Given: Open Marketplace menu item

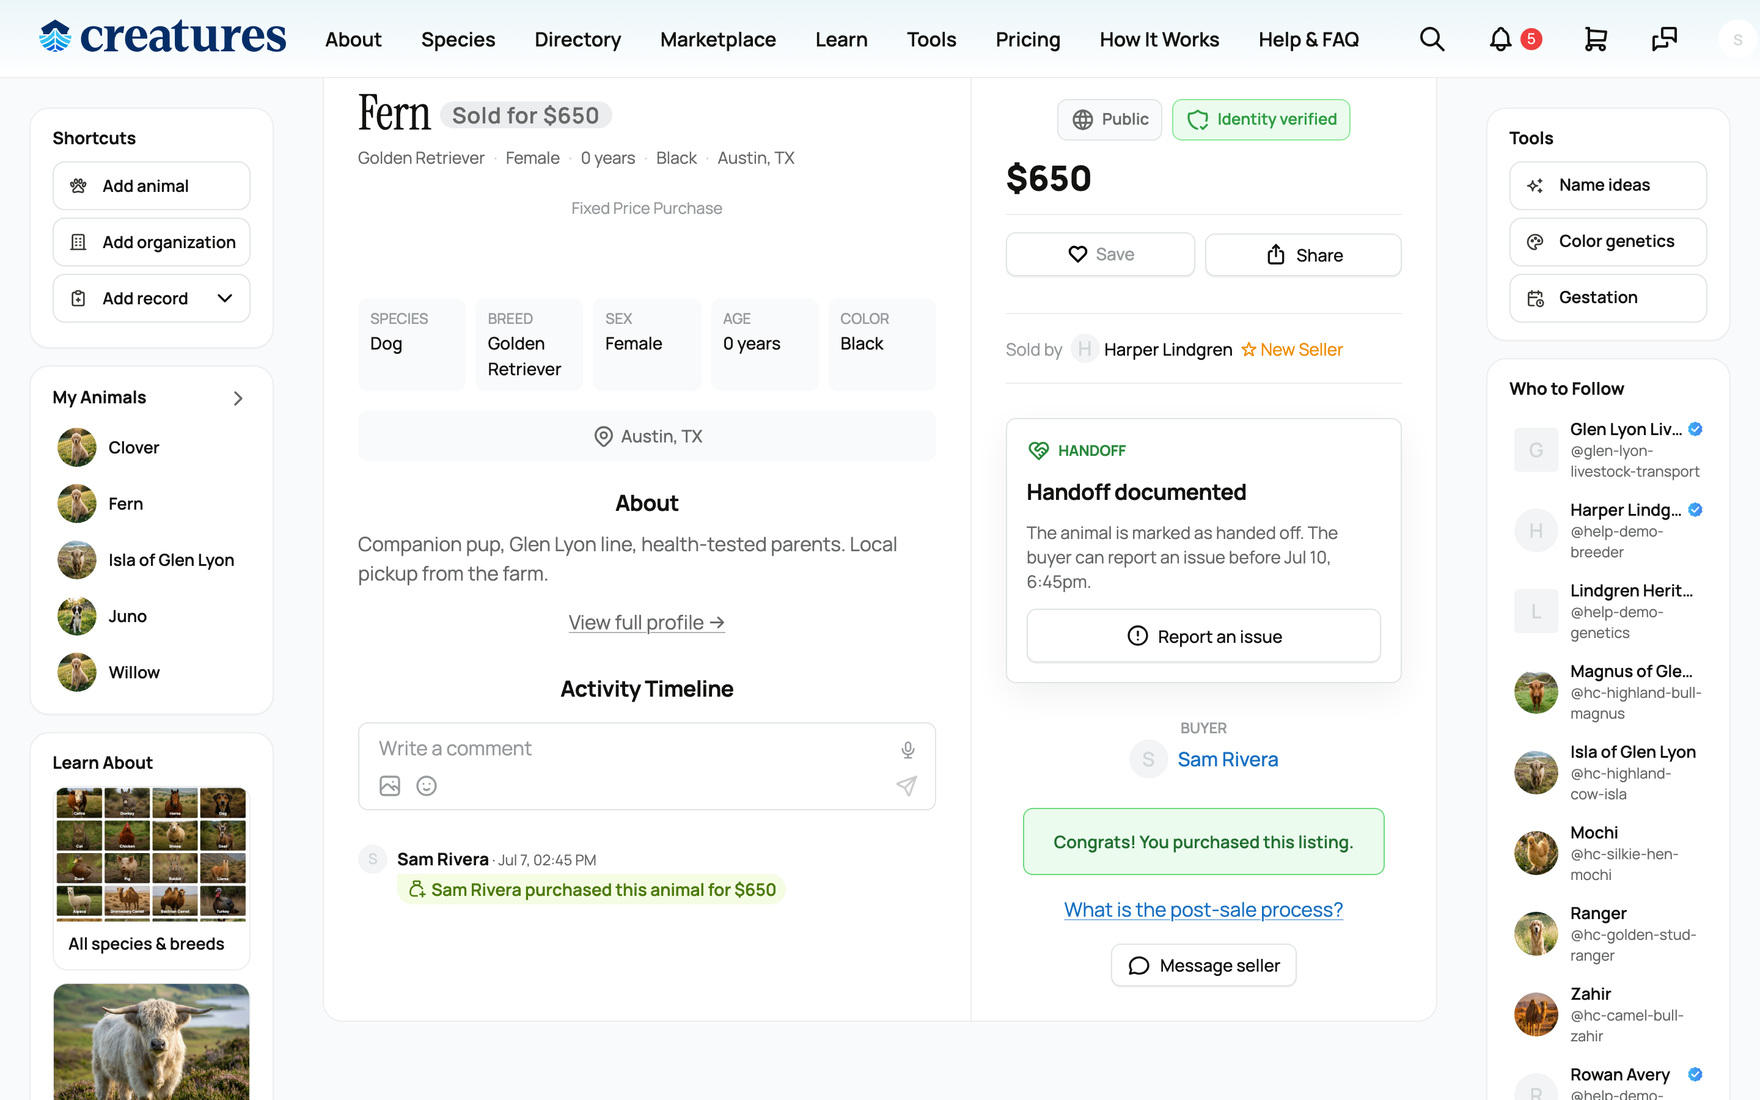Looking at the screenshot, I should (718, 39).
